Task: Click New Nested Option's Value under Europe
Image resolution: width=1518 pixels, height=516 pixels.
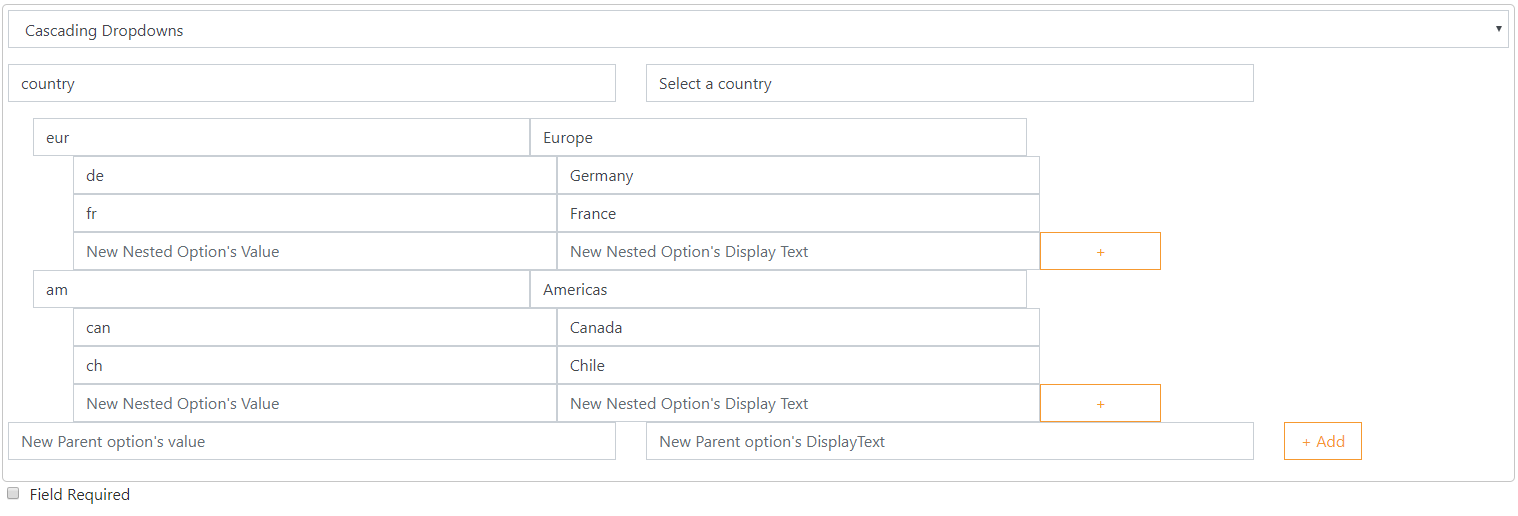Action: point(315,251)
